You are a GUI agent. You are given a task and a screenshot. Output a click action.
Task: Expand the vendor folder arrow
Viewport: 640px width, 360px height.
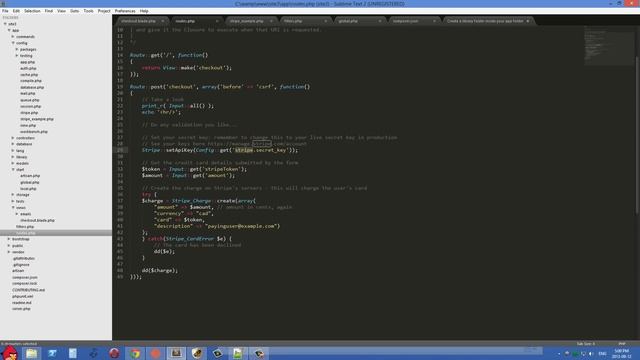pos(9,252)
